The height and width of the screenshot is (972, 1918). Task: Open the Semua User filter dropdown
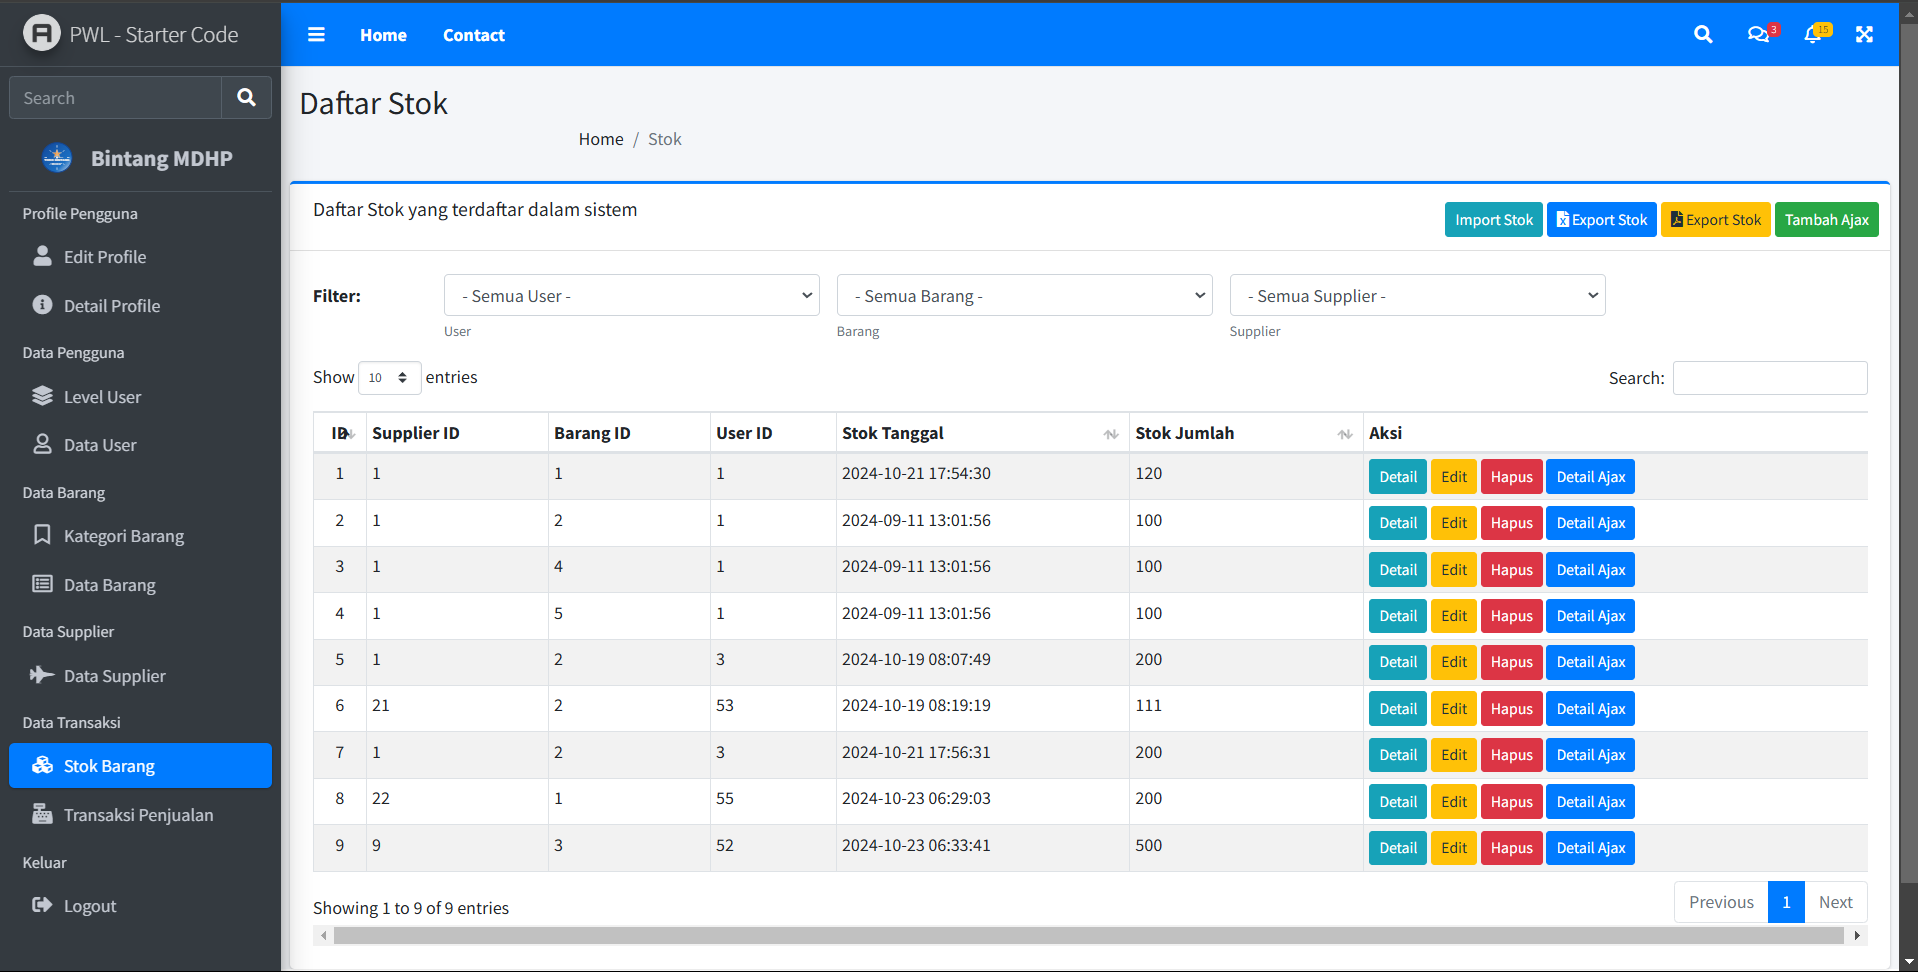pyautogui.click(x=632, y=296)
